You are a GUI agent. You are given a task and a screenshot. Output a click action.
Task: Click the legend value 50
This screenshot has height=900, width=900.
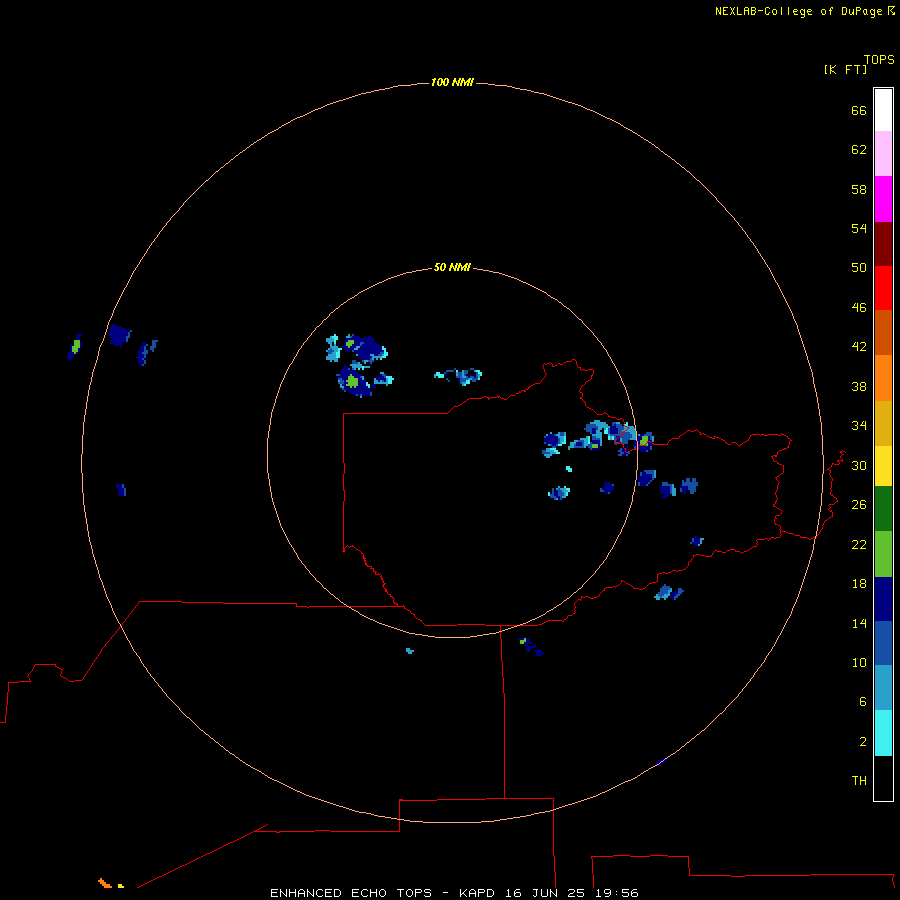(x=859, y=268)
